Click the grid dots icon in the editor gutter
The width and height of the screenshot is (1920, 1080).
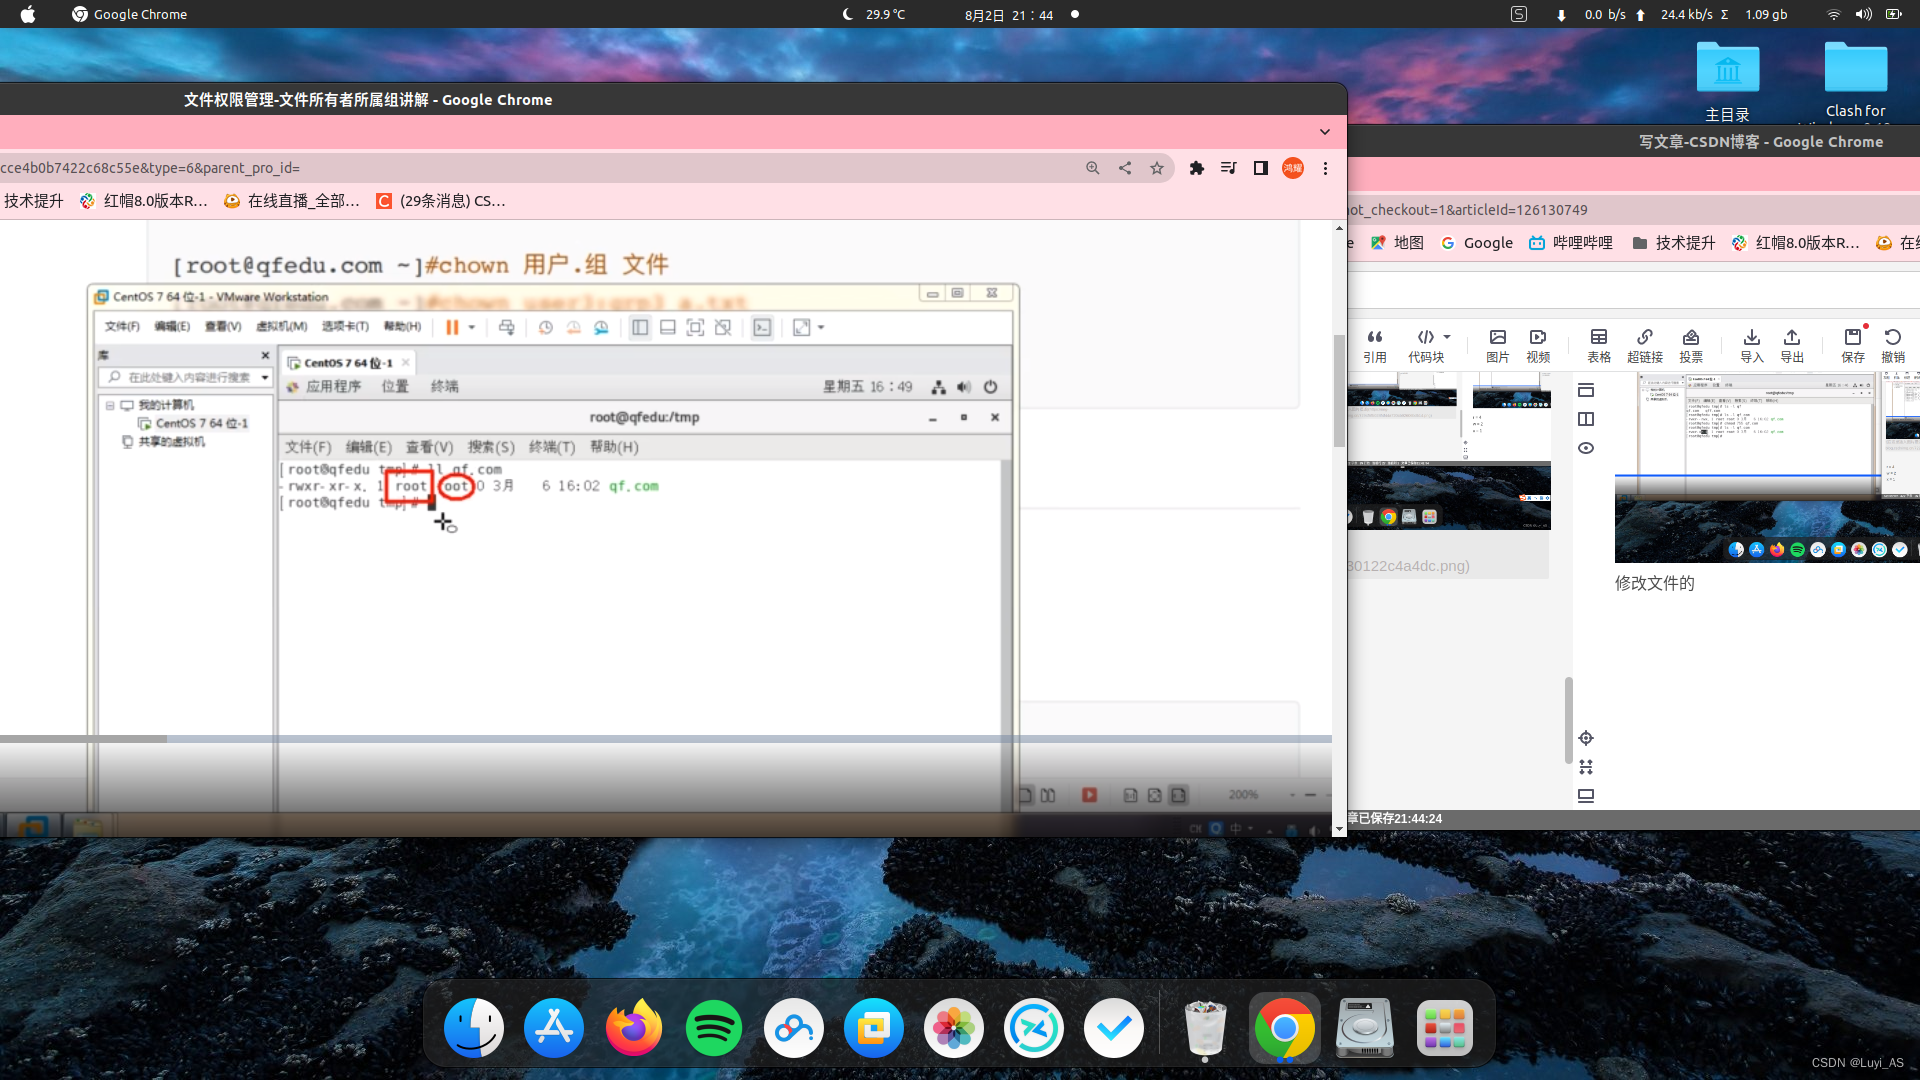(x=1586, y=767)
